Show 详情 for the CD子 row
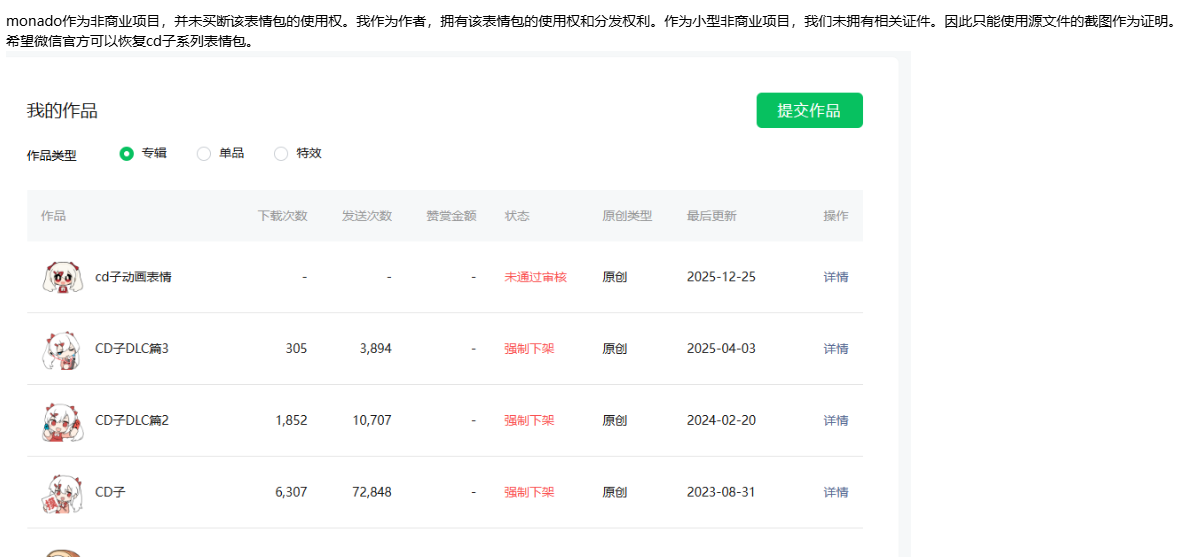The width and height of the screenshot is (1182, 557). click(835, 493)
